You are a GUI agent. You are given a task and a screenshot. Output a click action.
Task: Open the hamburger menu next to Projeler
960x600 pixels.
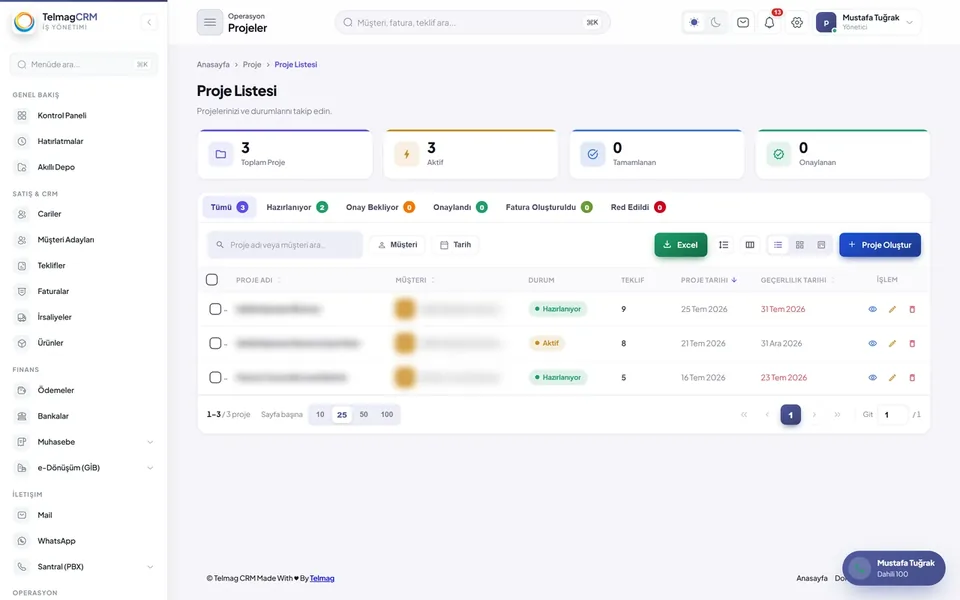pyautogui.click(x=209, y=23)
